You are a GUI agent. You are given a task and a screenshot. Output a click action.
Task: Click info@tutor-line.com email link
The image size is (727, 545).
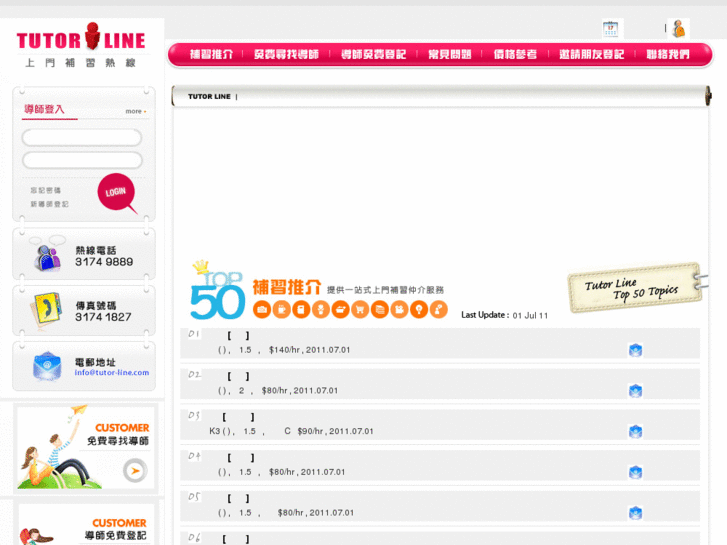112,372
